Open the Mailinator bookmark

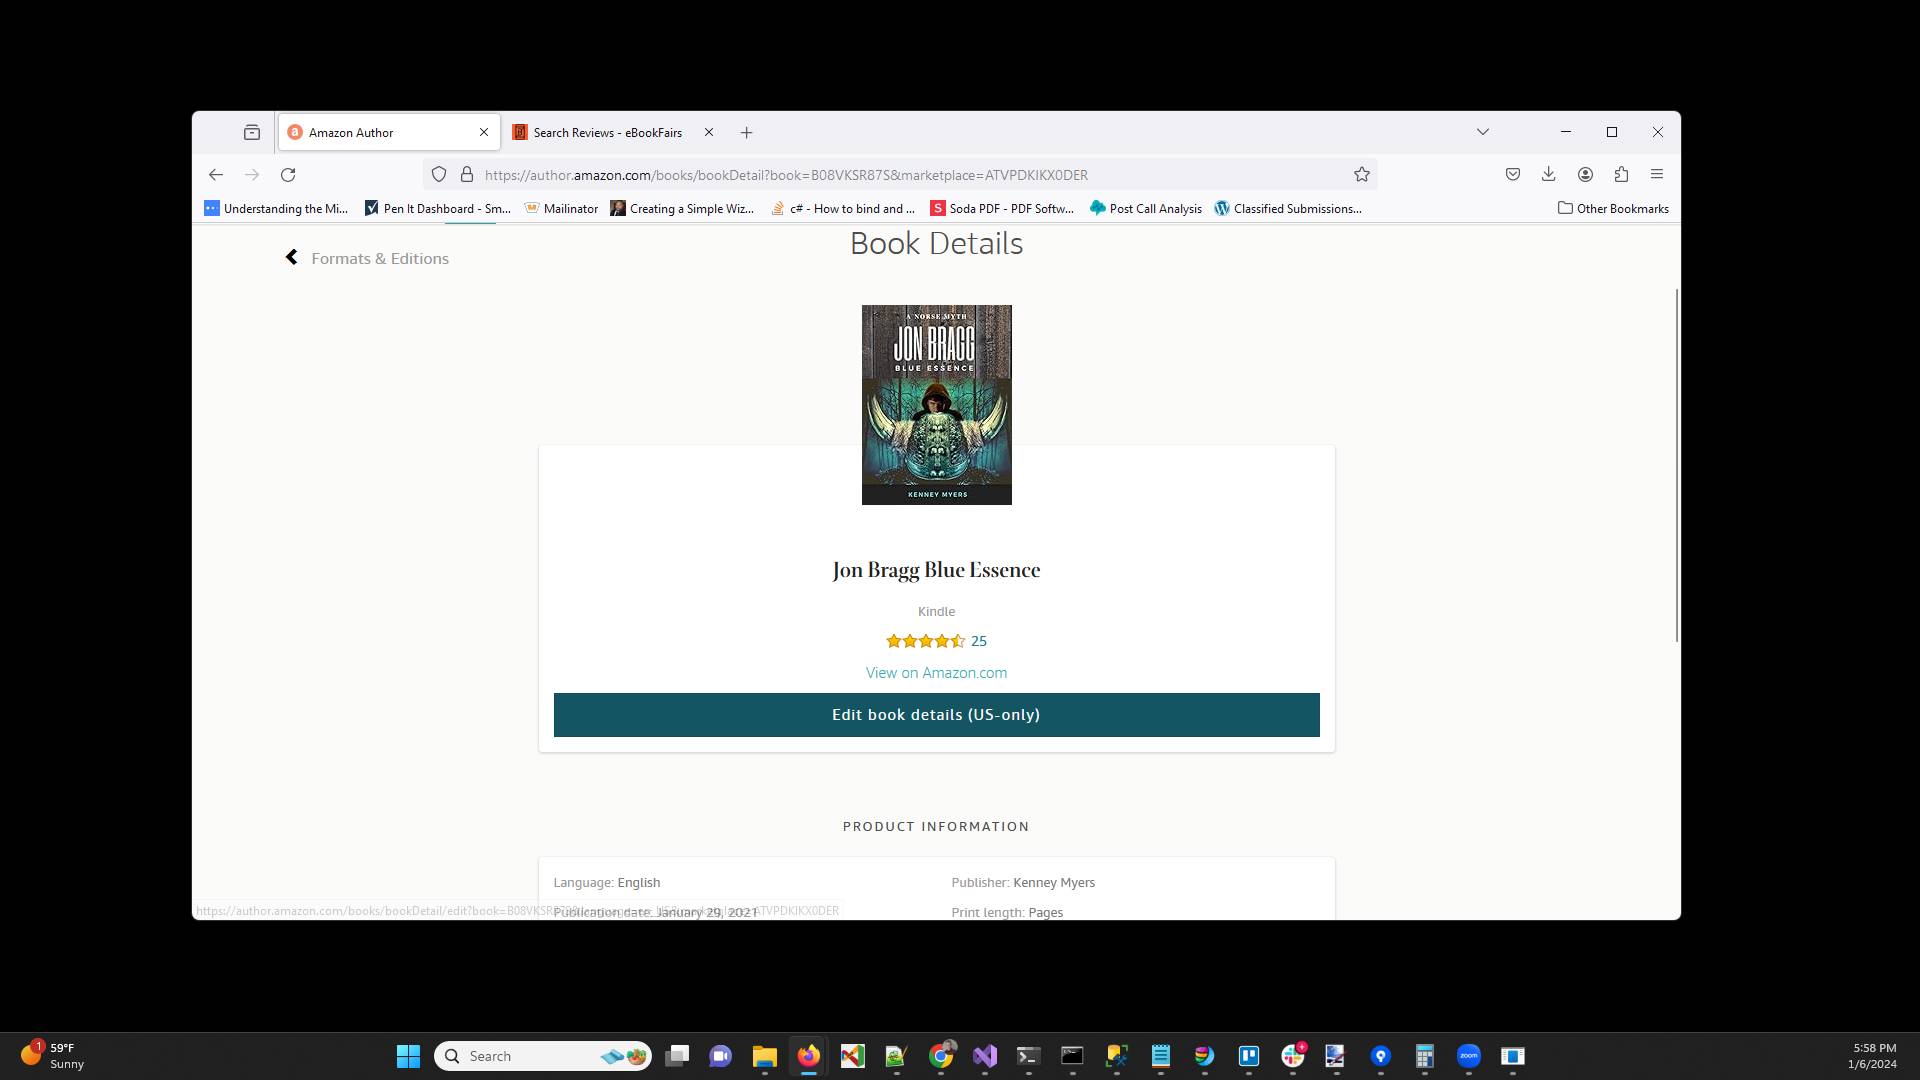pos(562,208)
